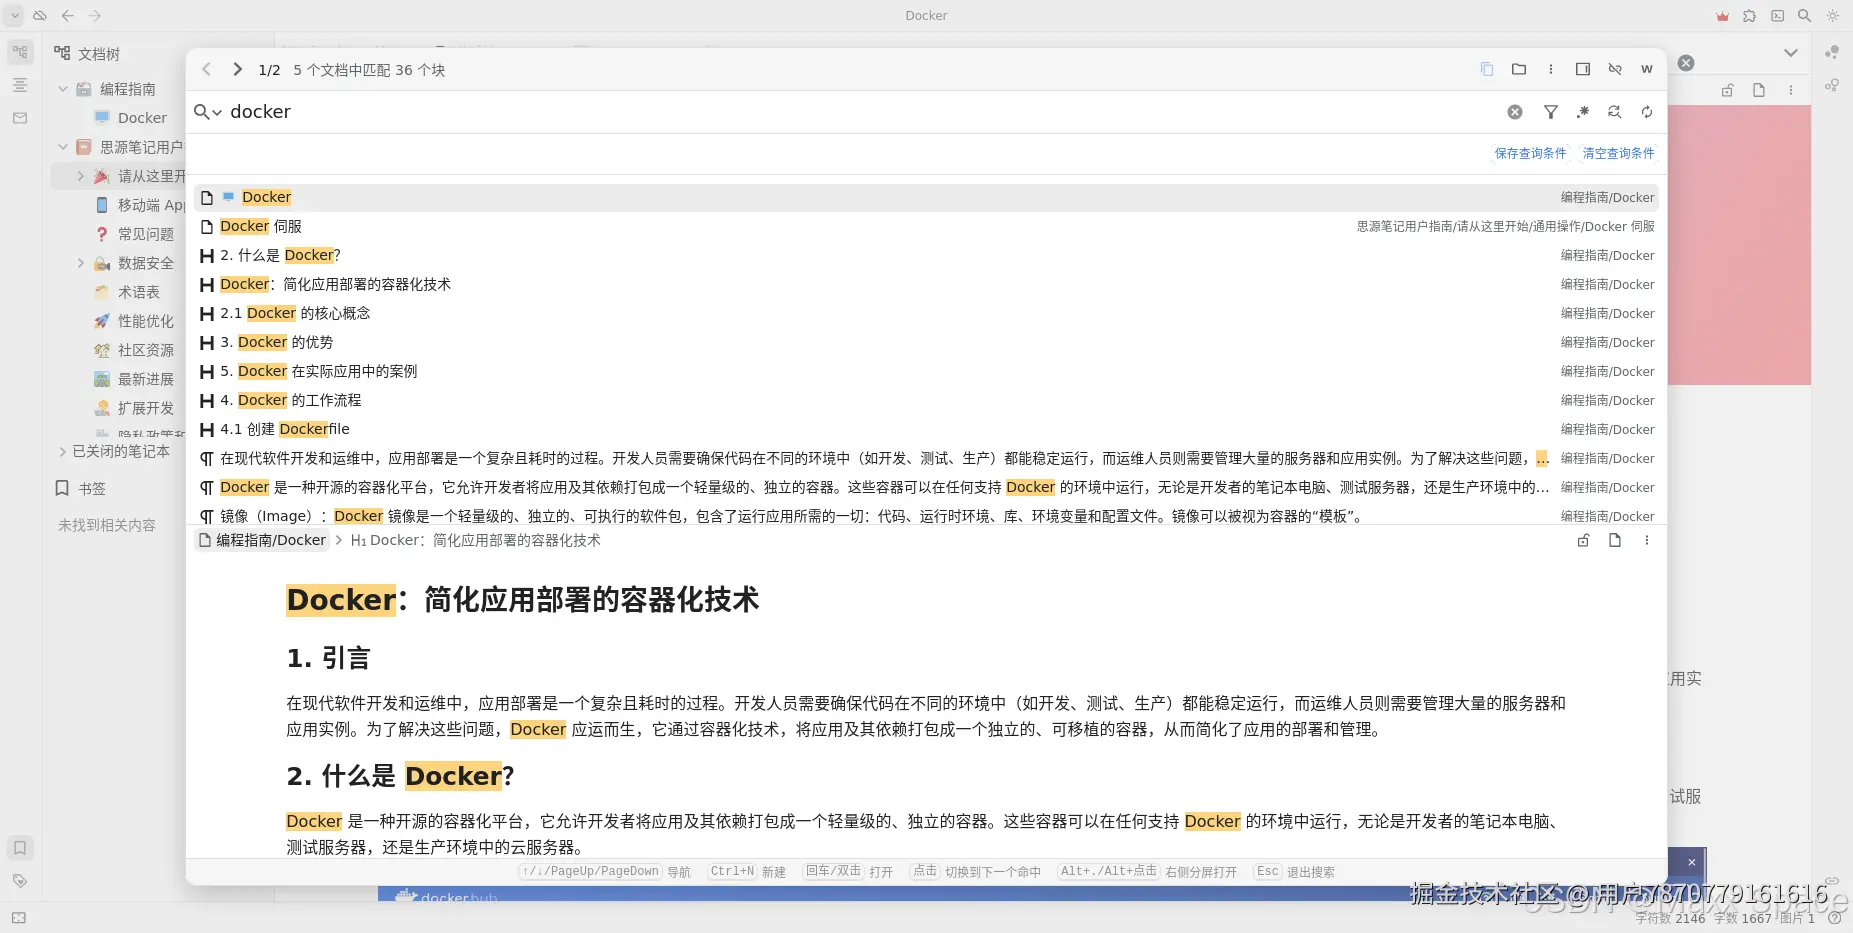The height and width of the screenshot is (933, 1853).
Task: Click the refresh-with-magnifier icon beside the filter
Action: coord(1615,112)
